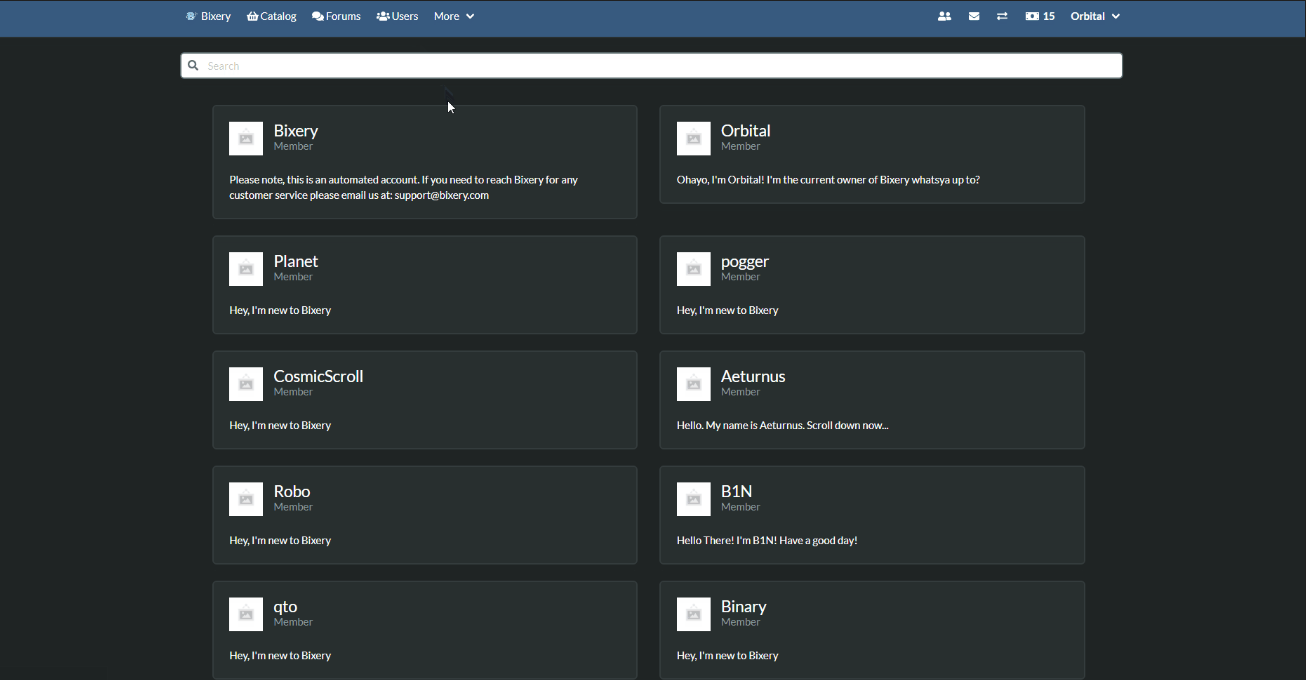Focus the user search field
The width and height of the screenshot is (1306, 680).
point(660,66)
